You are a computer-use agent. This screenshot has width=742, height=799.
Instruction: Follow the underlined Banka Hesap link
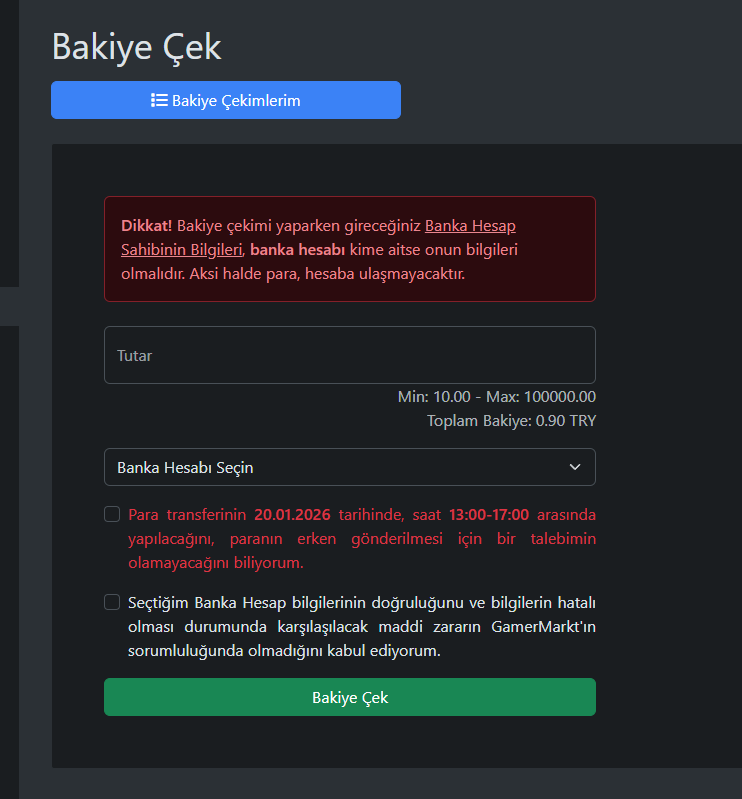pos(470,226)
